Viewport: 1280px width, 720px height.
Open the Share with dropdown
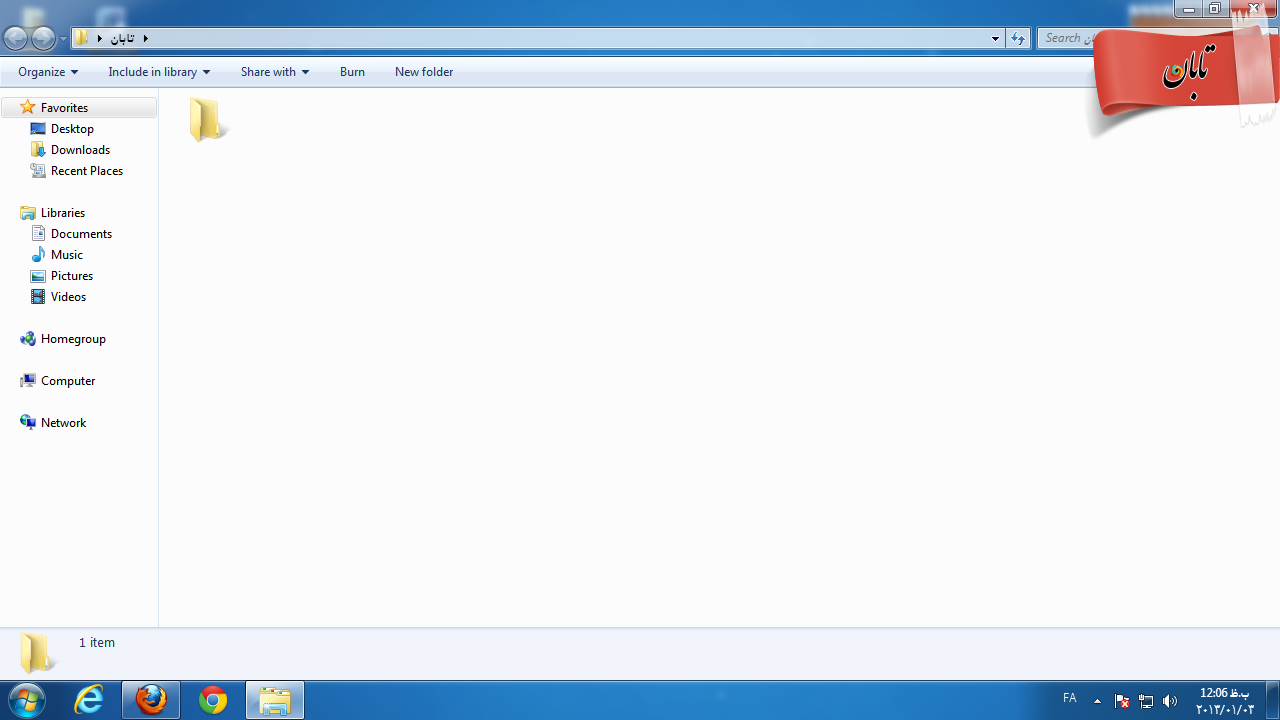click(274, 72)
